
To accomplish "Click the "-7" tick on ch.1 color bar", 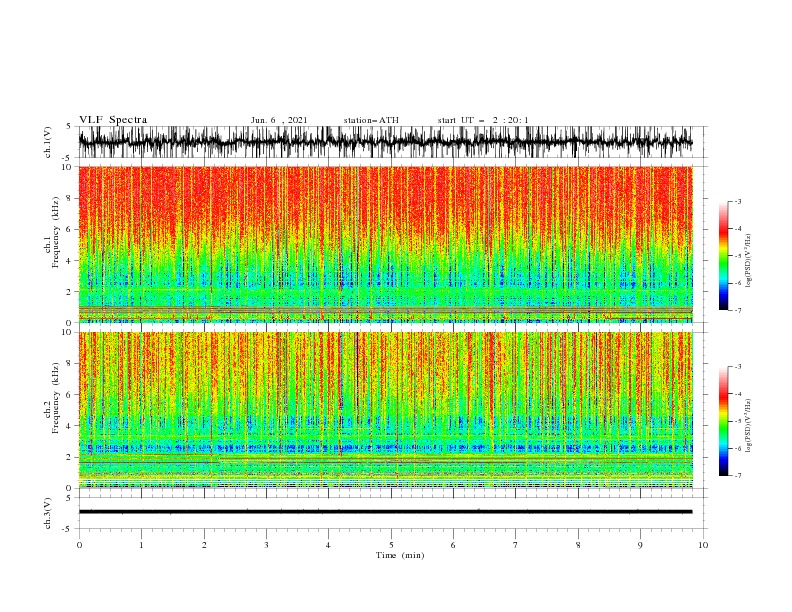I will (738, 310).
